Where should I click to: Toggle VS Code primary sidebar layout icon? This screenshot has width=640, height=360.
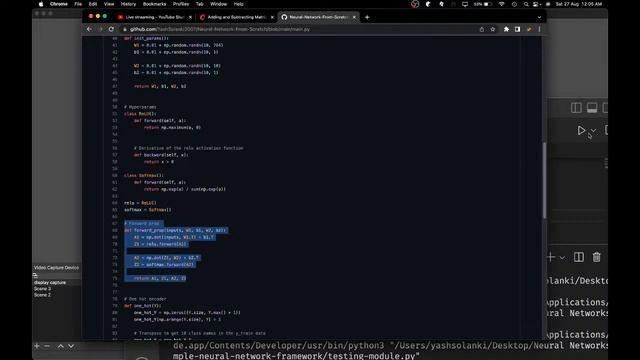(x=576, y=108)
